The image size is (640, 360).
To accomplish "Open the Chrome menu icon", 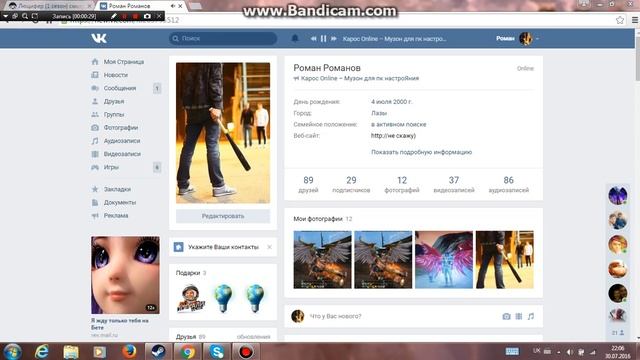I will coord(635,20).
